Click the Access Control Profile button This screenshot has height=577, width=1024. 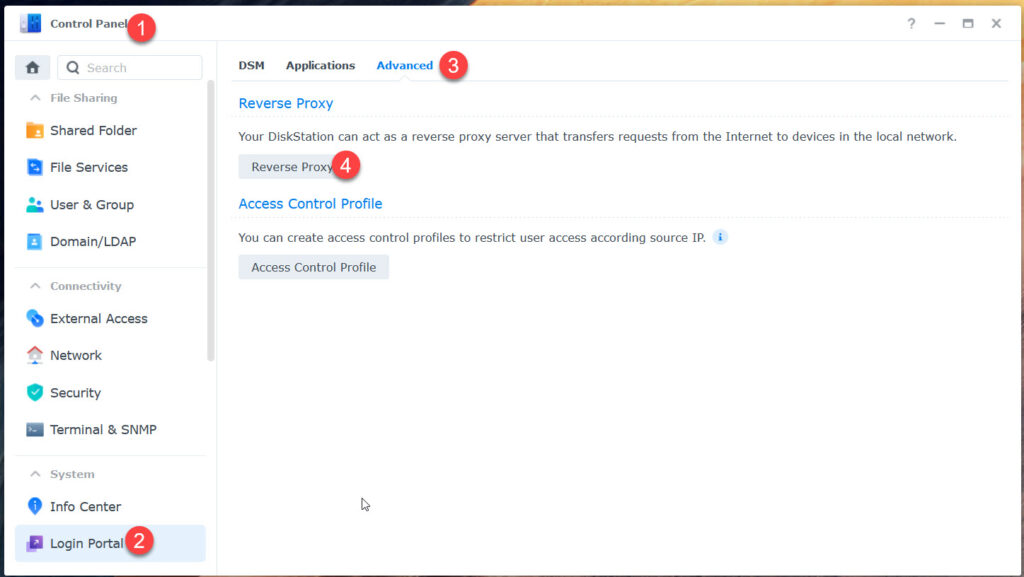tap(313, 267)
